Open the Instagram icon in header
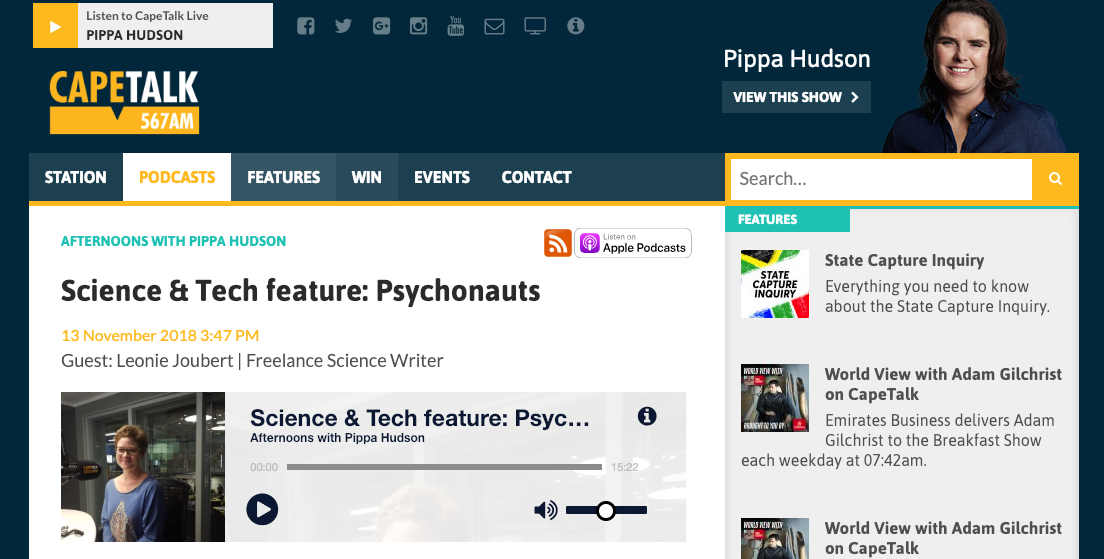The height and width of the screenshot is (559, 1104). [x=419, y=26]
